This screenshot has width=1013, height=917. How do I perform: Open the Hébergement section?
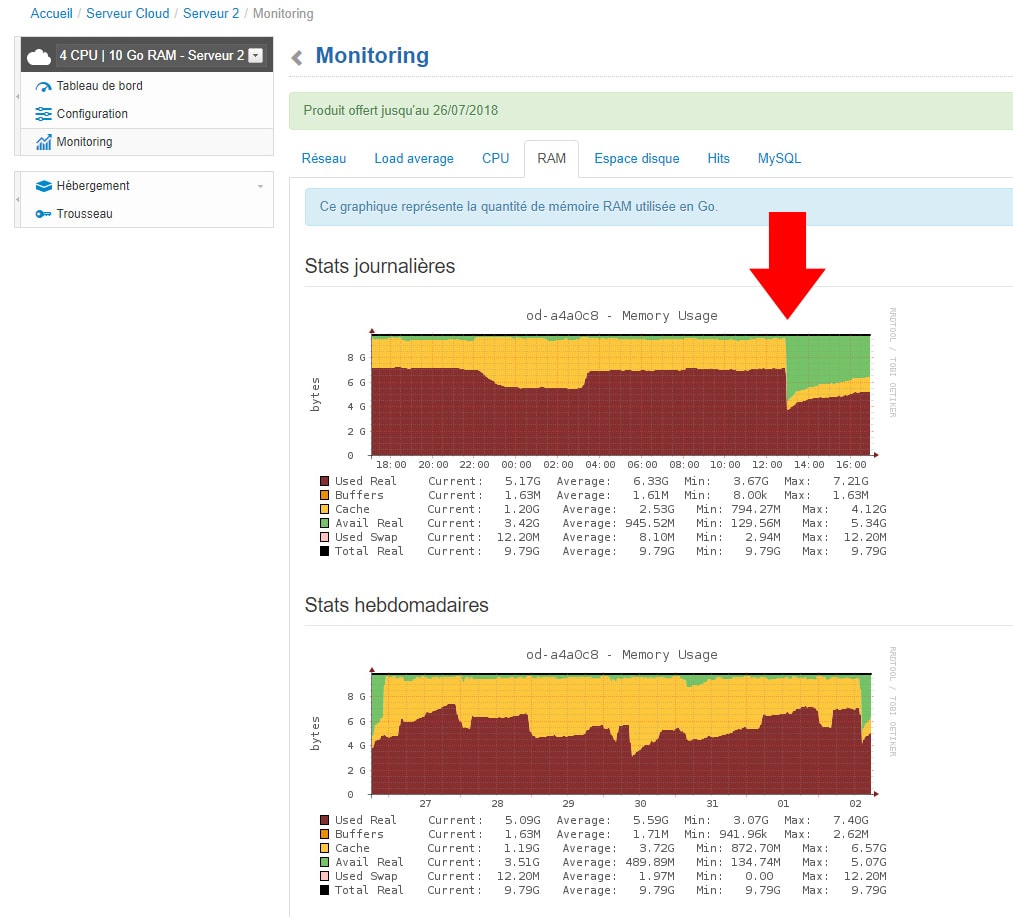pos(93,185)
